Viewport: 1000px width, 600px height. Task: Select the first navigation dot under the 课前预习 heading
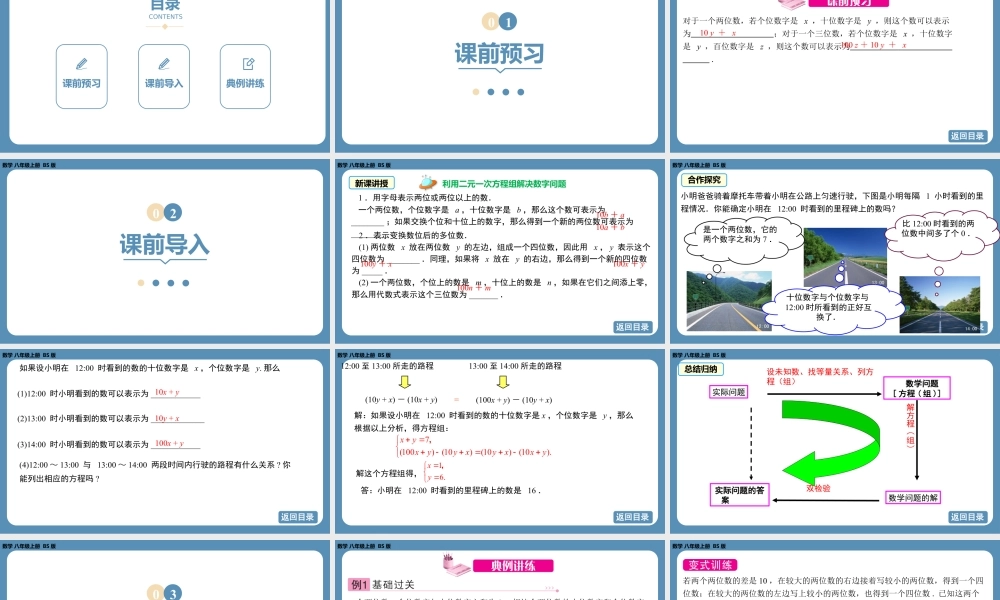pos(475,90)
